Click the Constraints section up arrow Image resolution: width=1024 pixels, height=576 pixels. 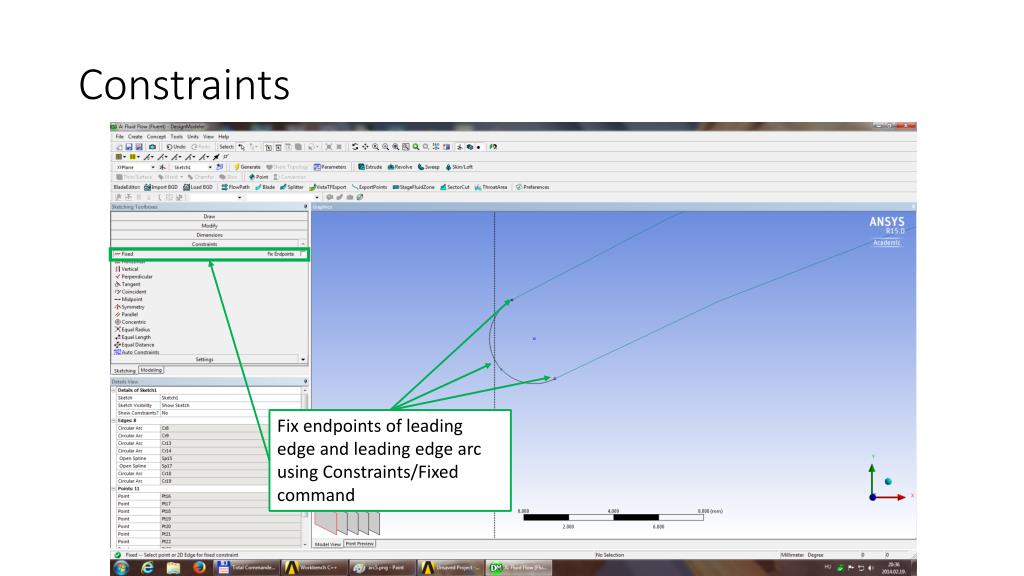(302, 244)
